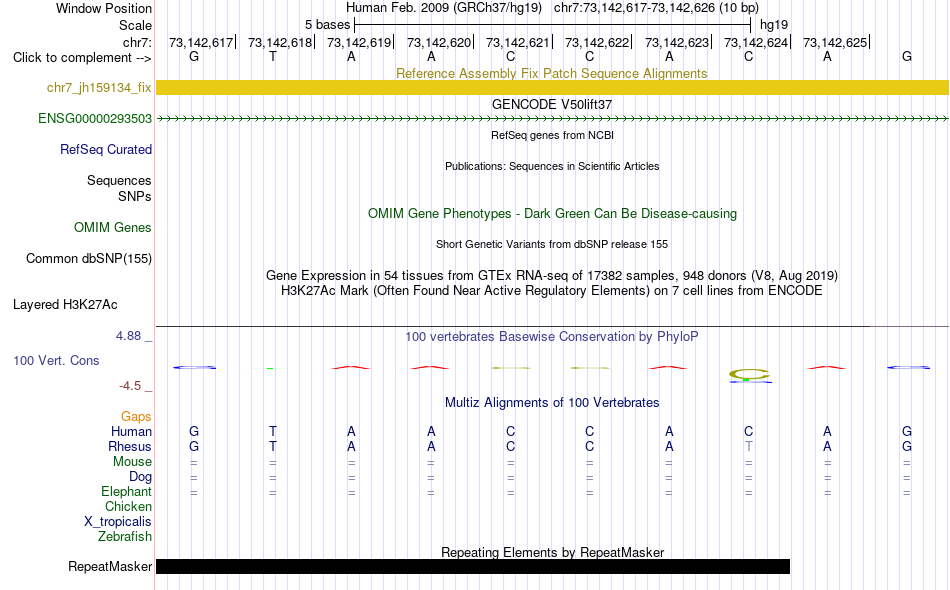The width and height of the screenshot is (950, 590).
Task: Open the OMIM Genes track label
Action: click(112, 228)
